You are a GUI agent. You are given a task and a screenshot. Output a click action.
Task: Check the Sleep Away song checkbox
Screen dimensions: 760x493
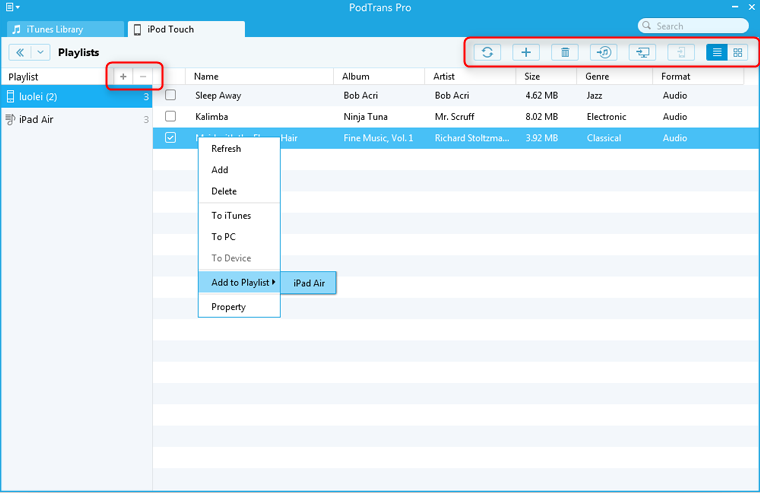tap(170, 95)
